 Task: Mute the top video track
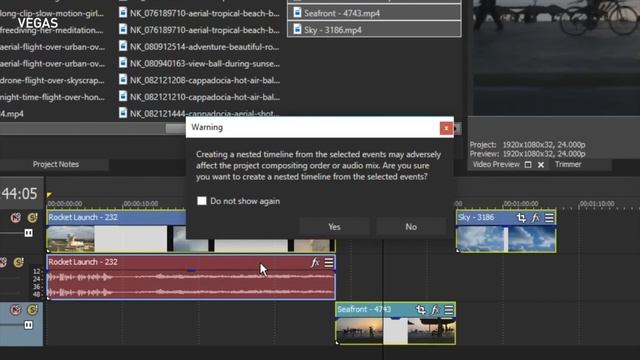(x=16, y=218)
